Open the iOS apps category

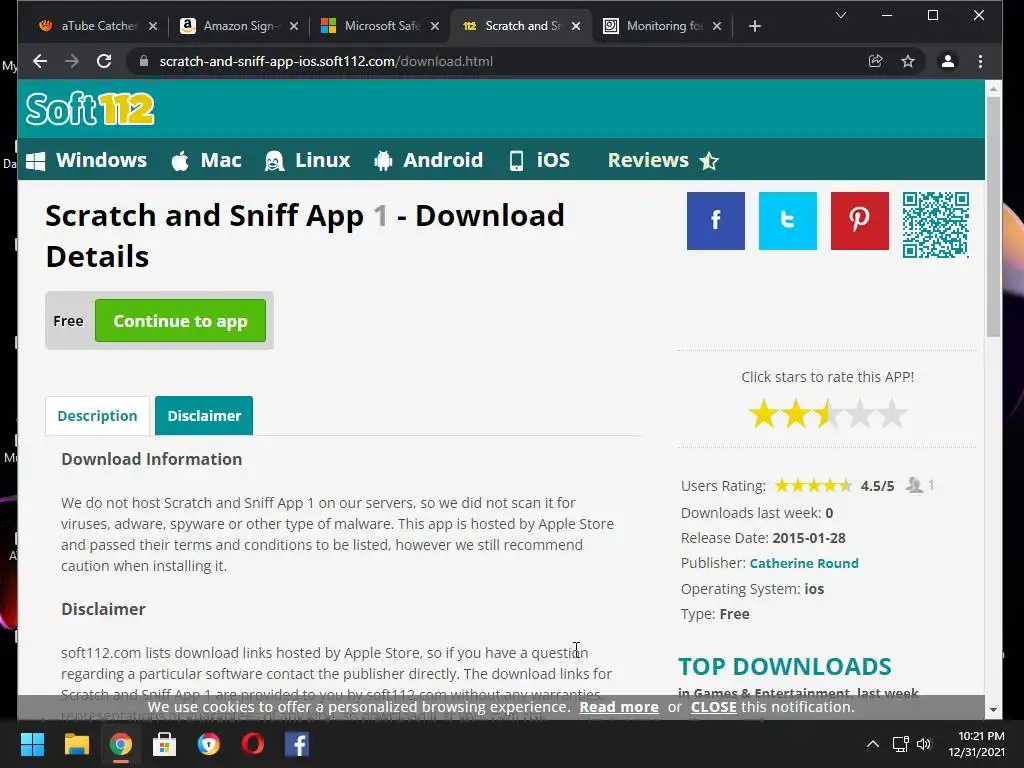(x=539, y=160)
